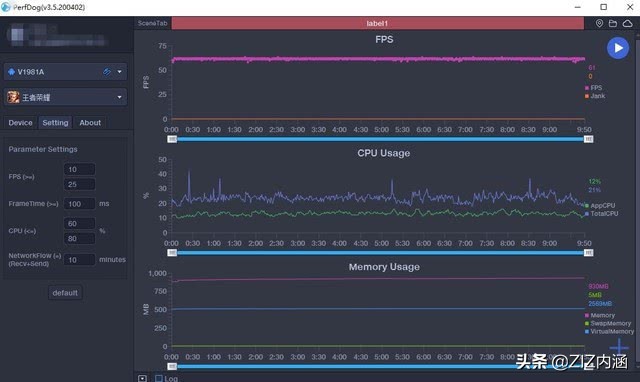Click the Parameter Settings heading

tap(43, 149)
